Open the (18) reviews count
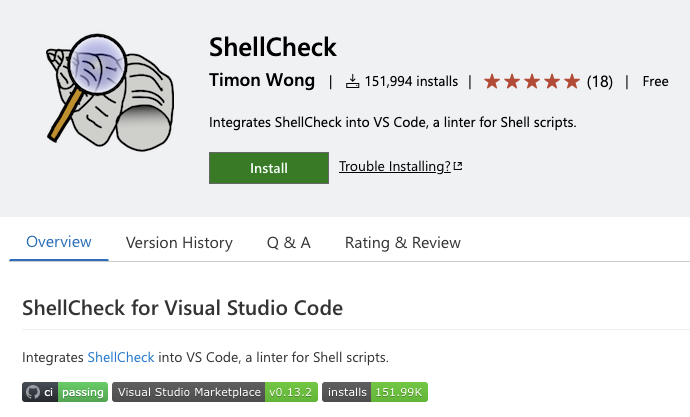 (600, 81)
